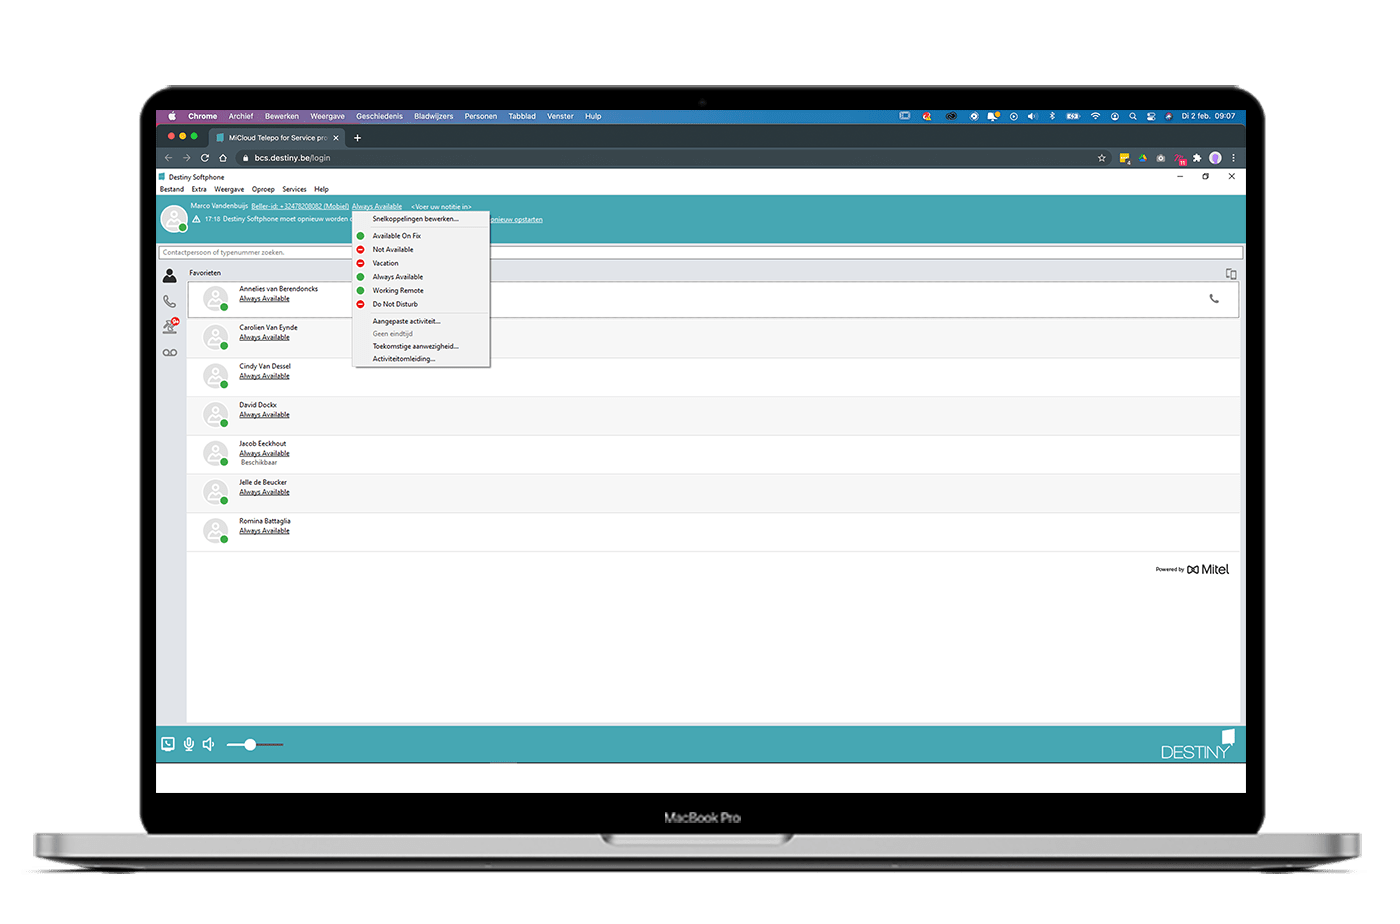Set status to Not Available
The height and width of the screenshot is (924, 1400).
[421, 250]
